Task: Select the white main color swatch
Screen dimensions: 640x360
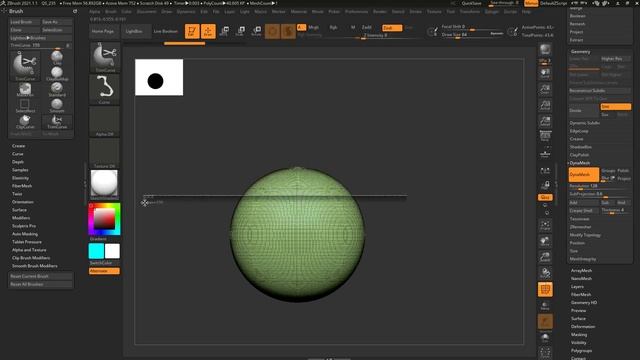Action: point(112,251)
